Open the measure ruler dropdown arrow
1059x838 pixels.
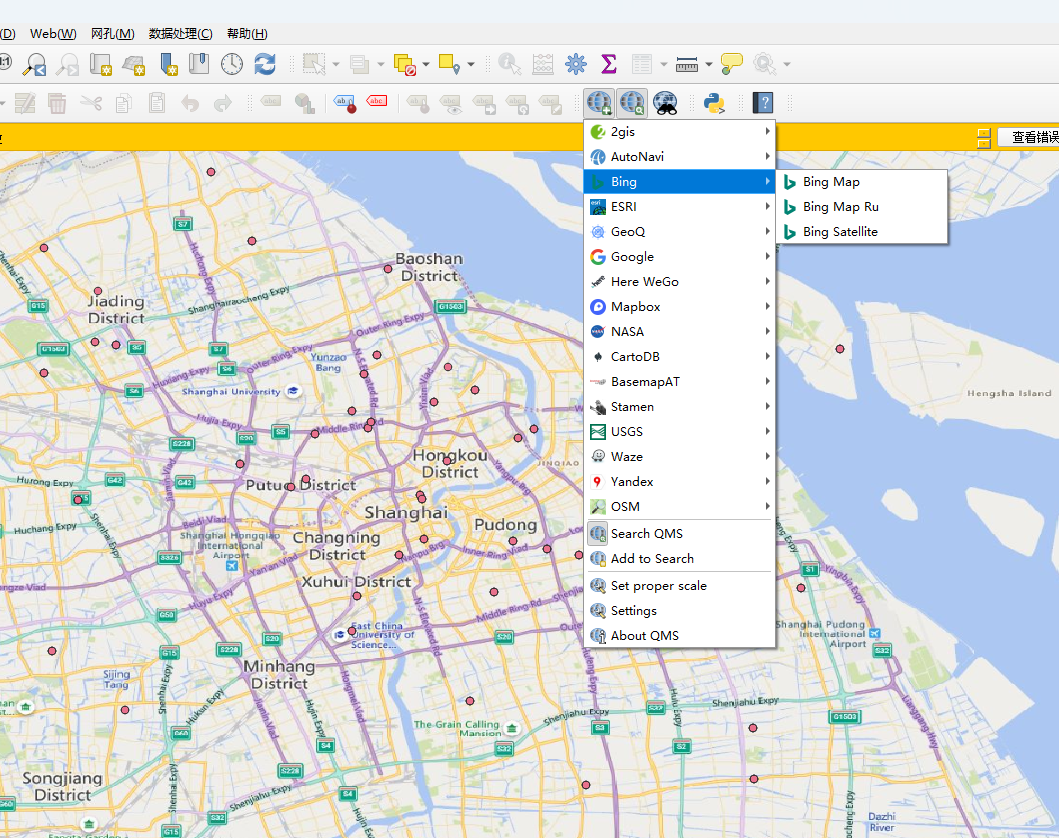tap(709, 65)
